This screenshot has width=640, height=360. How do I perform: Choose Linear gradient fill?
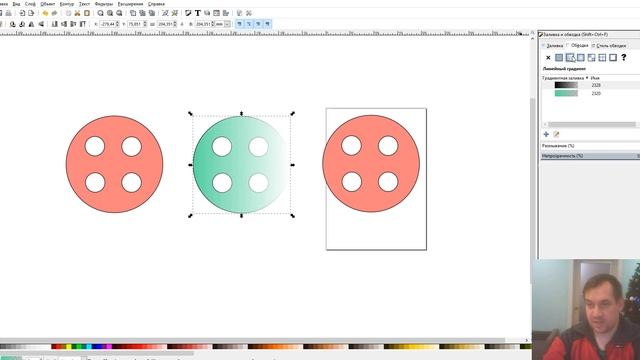pos(570,58)
